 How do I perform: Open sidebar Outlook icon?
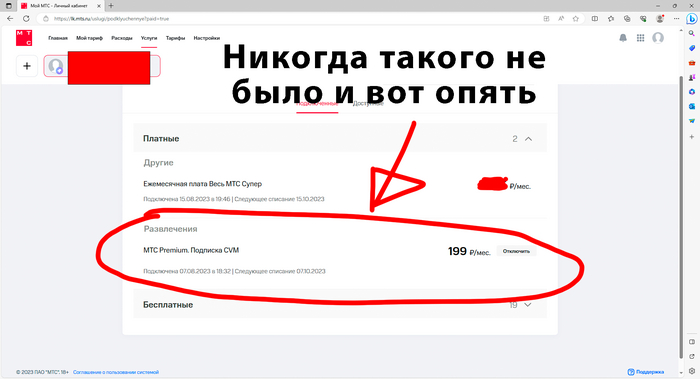(692, 106)
